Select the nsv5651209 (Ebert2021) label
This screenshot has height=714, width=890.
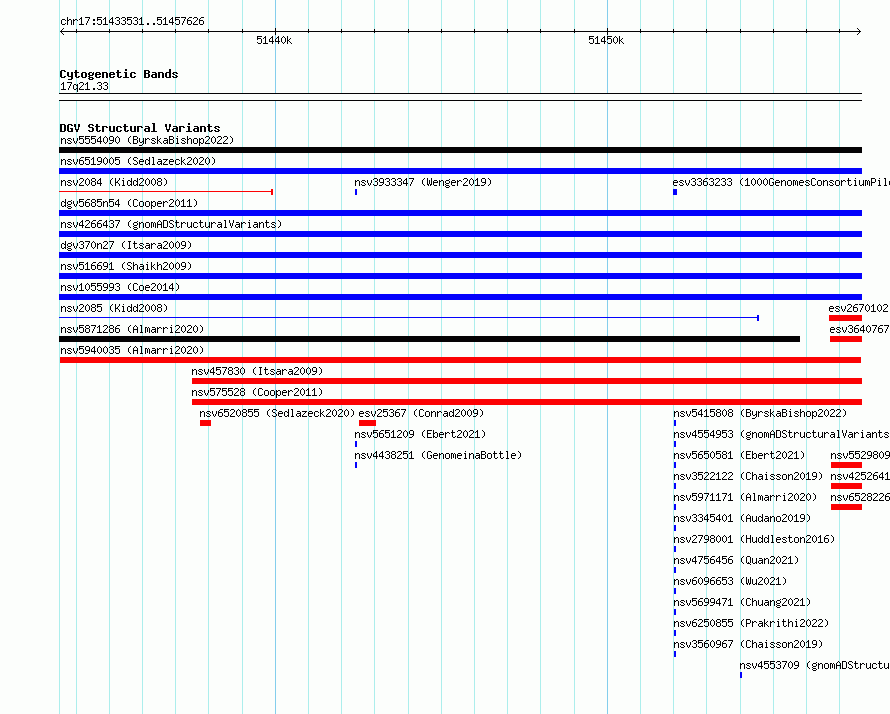click(x=420, y=434)
